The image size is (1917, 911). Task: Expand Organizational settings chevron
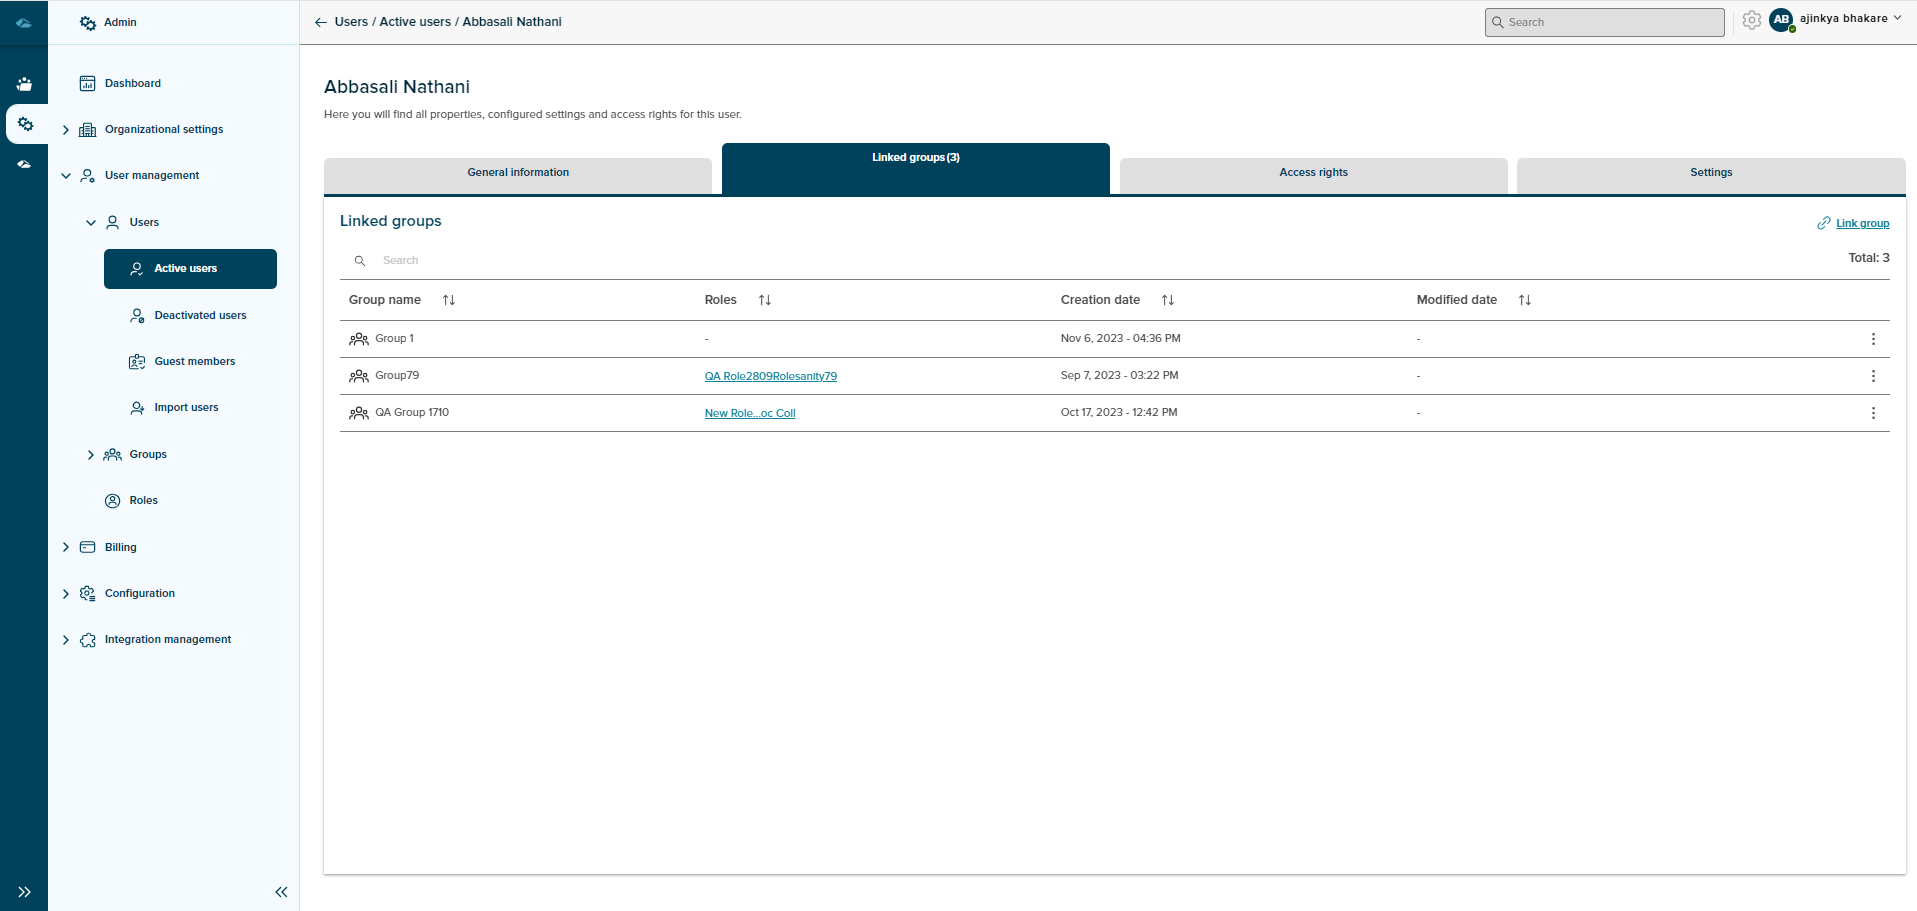66,130
